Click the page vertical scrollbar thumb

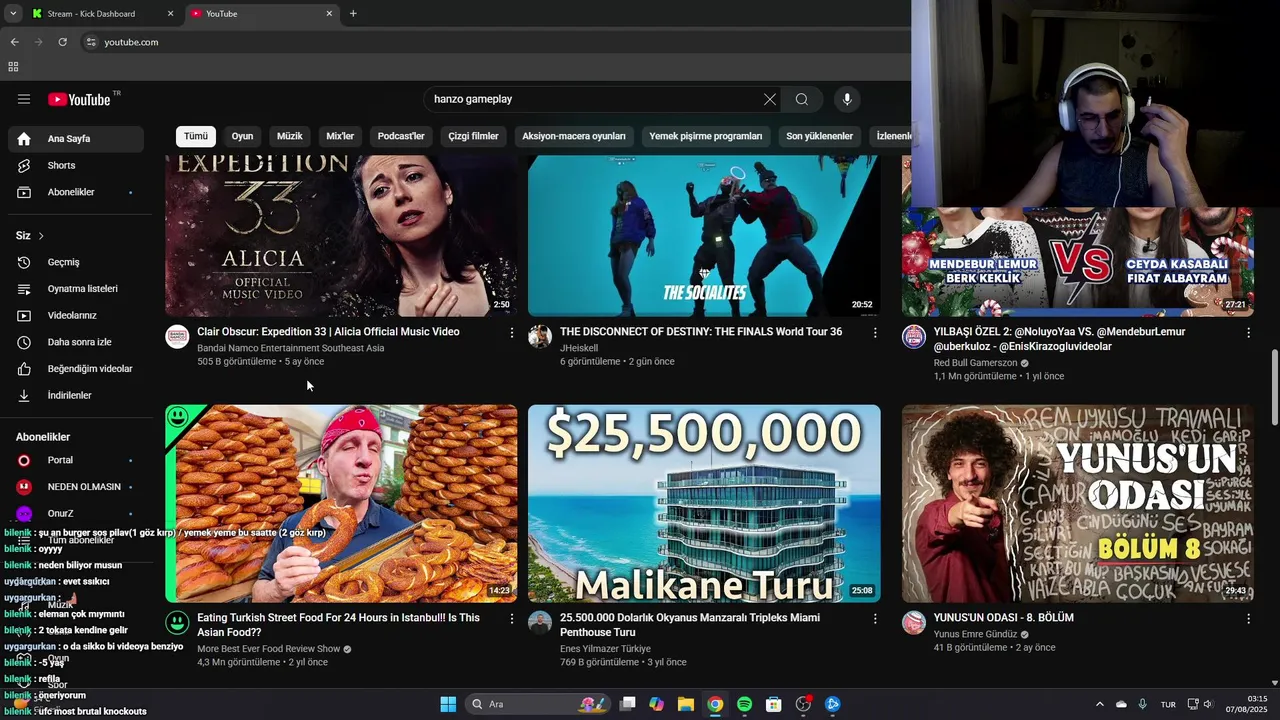(x=1274, y=388)
